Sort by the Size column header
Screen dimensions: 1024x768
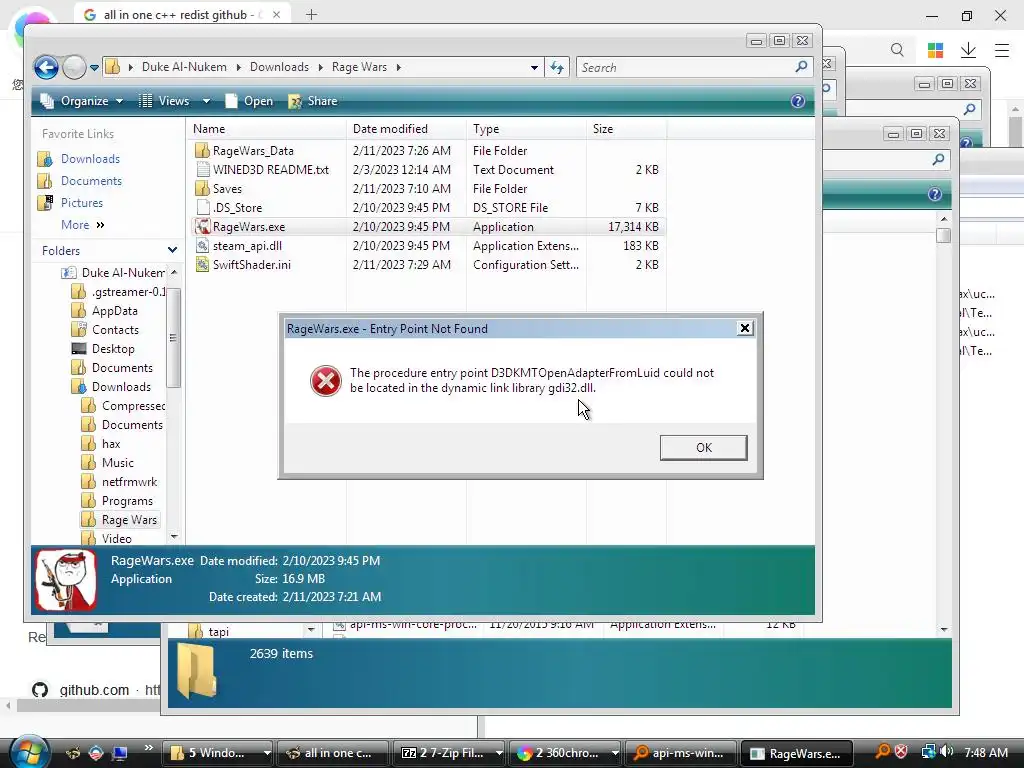626,129
